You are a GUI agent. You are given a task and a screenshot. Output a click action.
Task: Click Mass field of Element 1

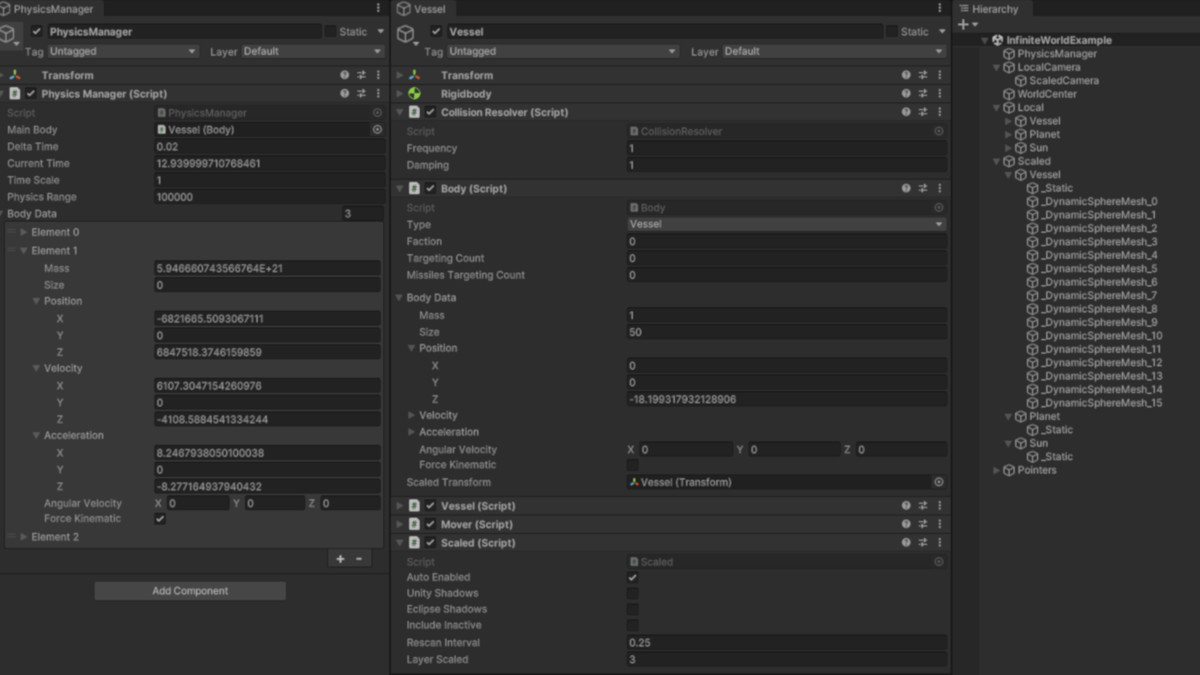point(268,268)
